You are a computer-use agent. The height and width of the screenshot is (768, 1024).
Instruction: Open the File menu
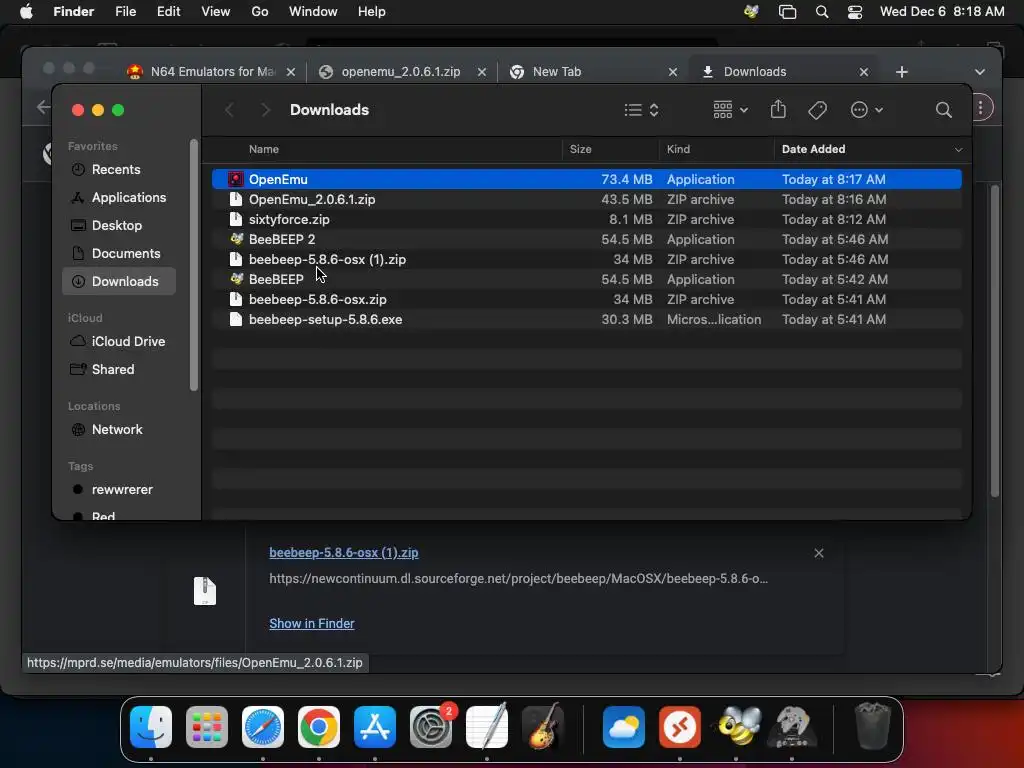125,12
